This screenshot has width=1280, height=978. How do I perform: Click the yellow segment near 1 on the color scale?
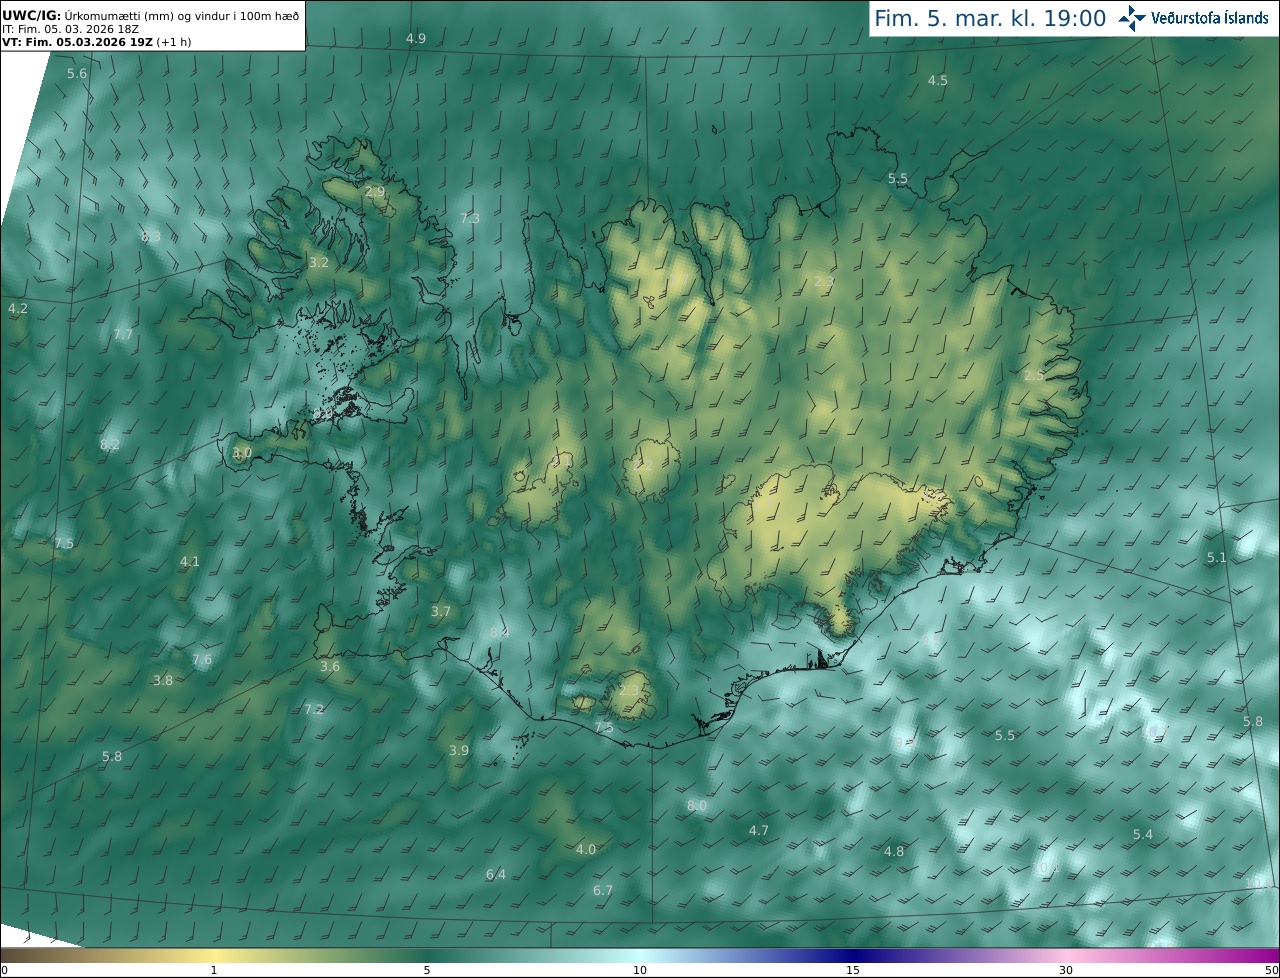click(x=213, y=955)
